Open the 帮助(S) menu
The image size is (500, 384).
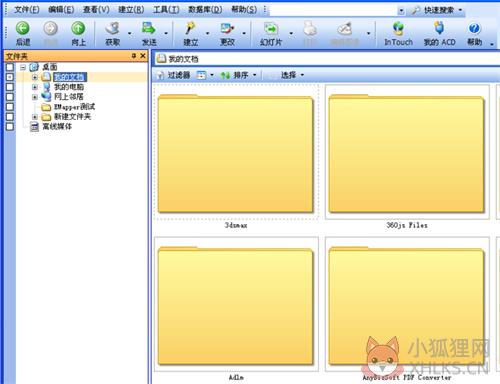244,10
